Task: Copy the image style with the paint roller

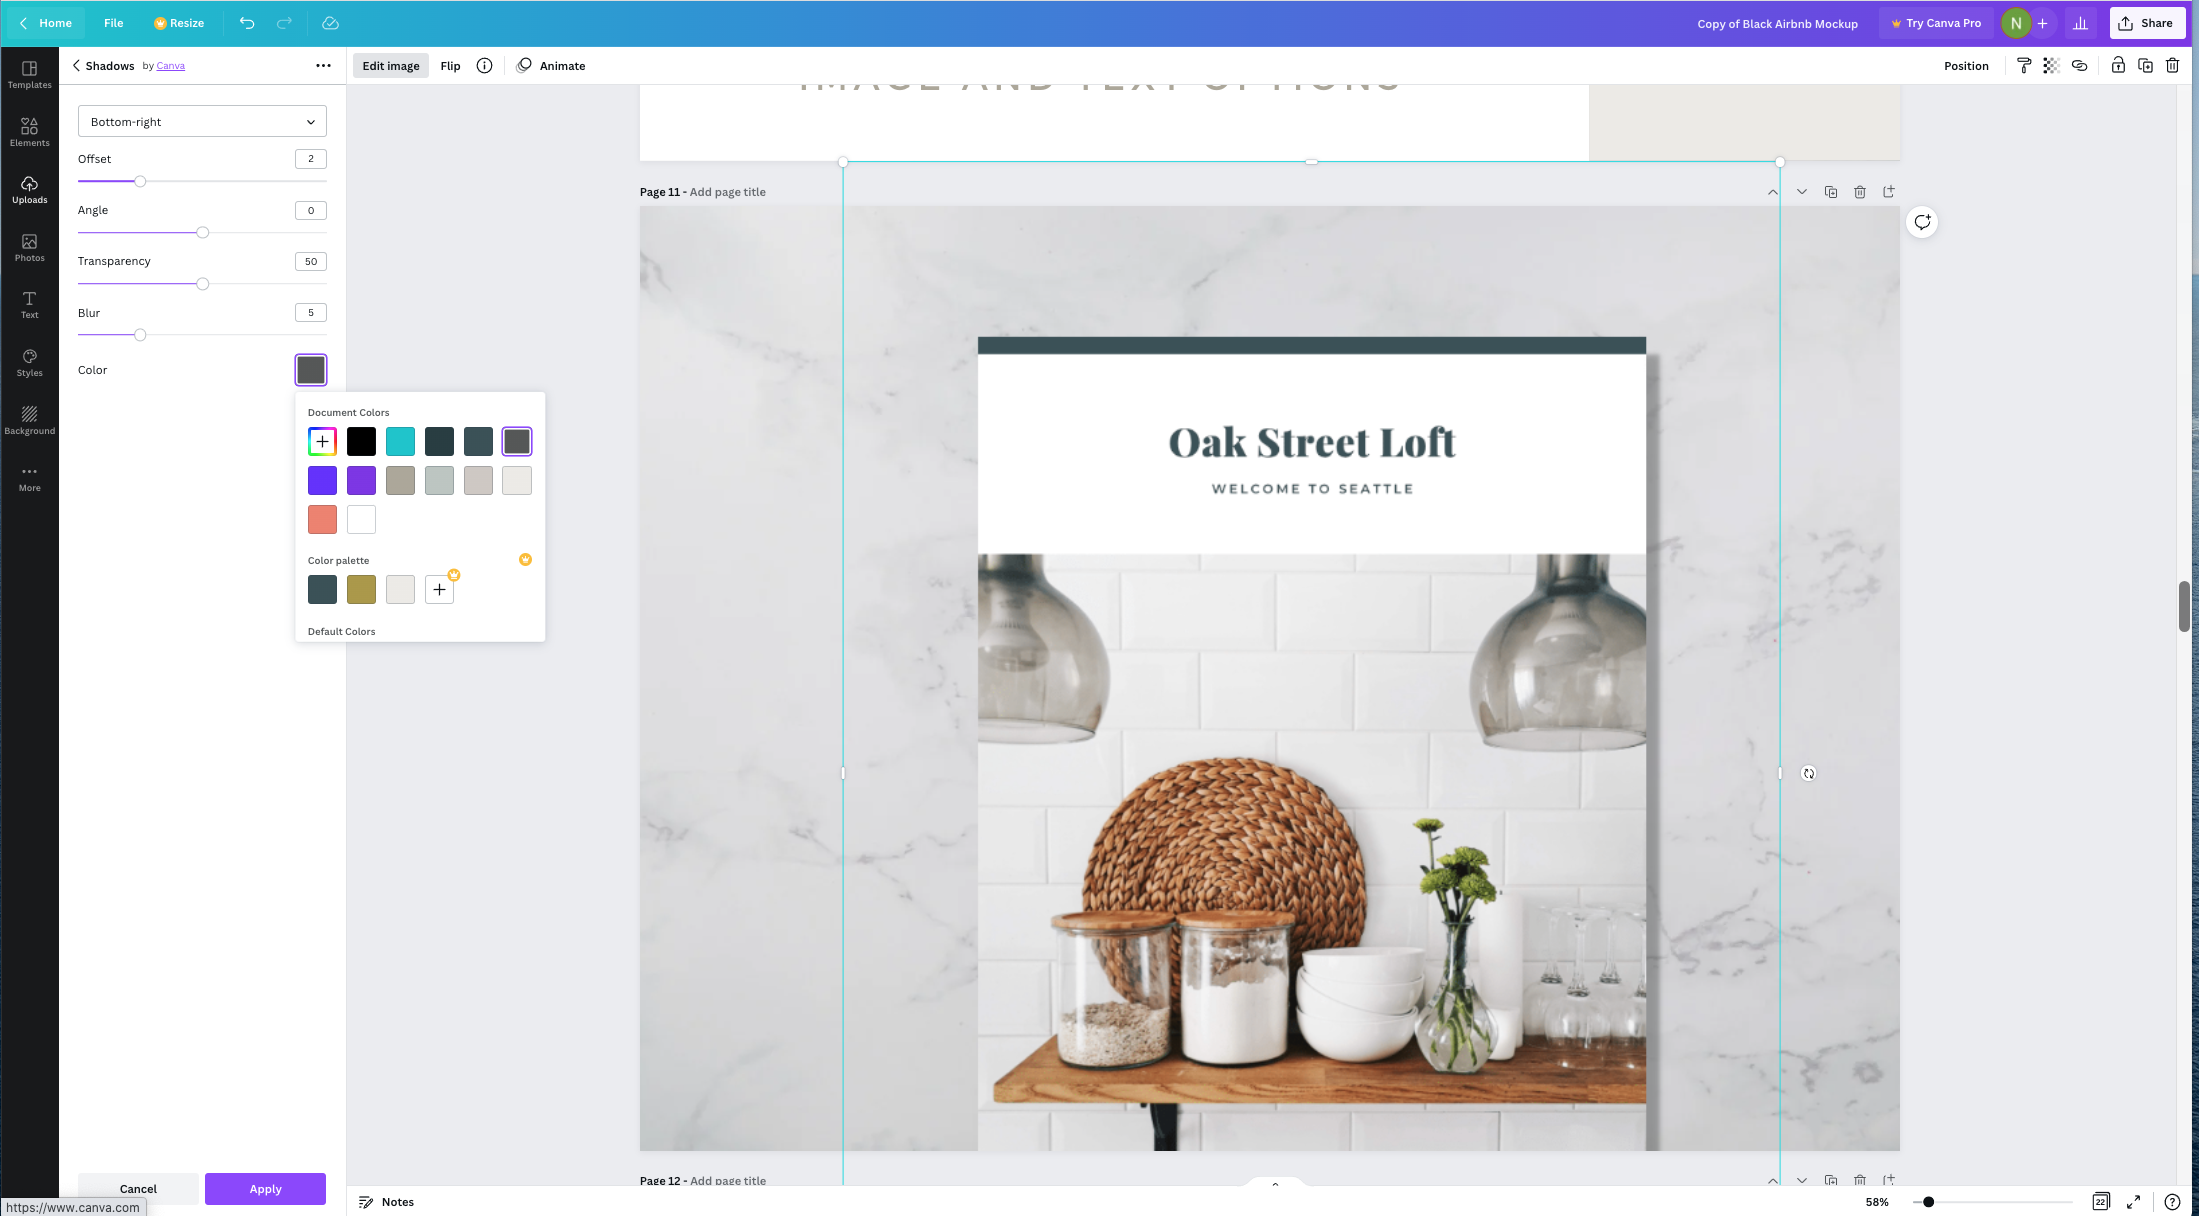Action: click(2025, 65)
